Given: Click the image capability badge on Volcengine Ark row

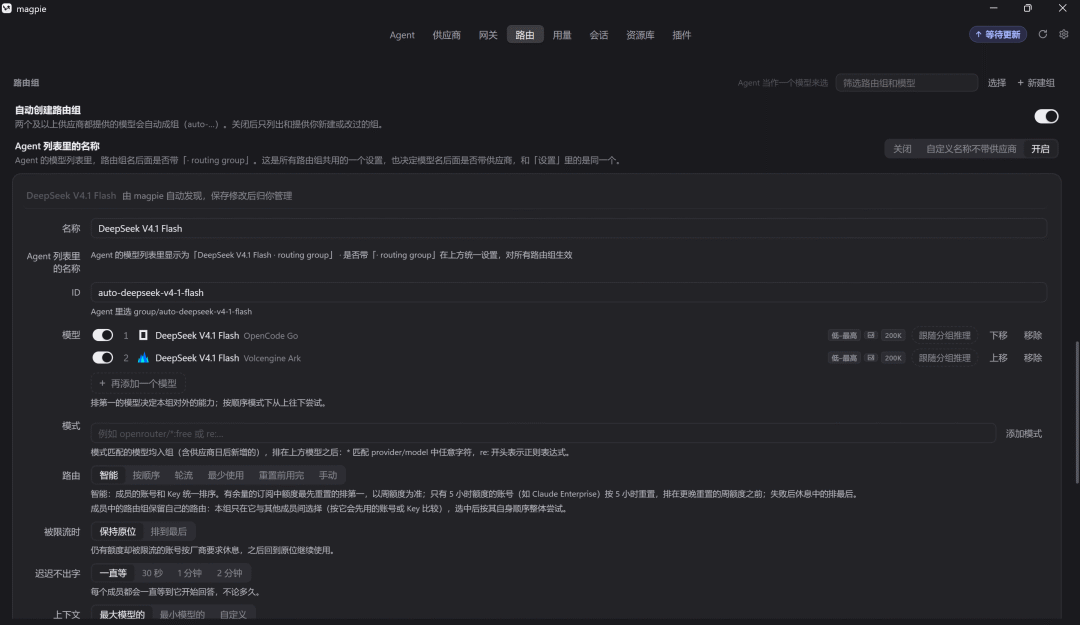Looking at the screenshot, I should coord(871,358).
